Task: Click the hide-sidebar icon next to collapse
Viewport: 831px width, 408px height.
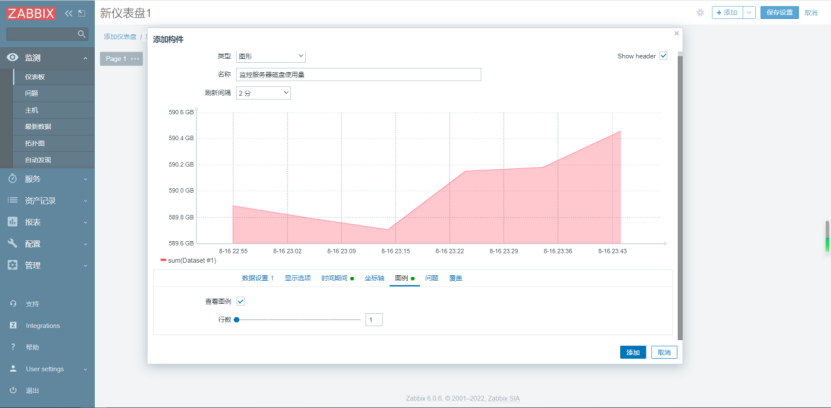Action: [x=81, y=13]
